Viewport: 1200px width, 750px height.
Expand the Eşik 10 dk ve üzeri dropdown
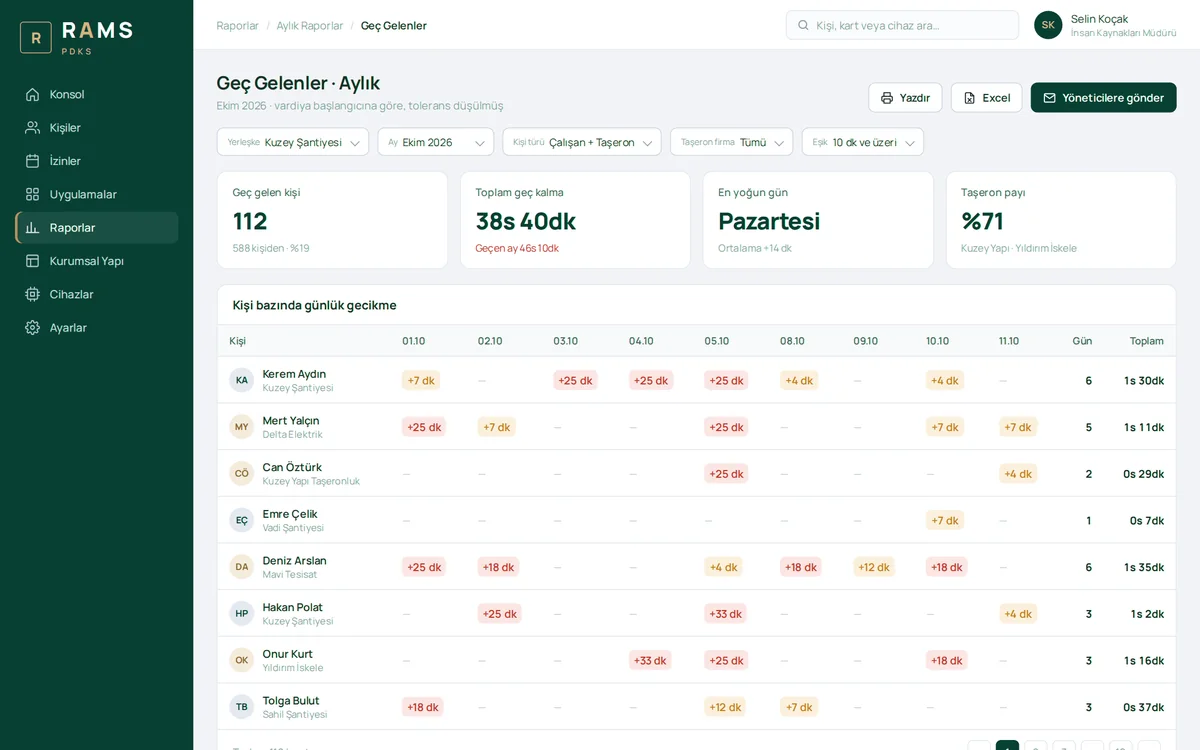(x=863, y=142)
